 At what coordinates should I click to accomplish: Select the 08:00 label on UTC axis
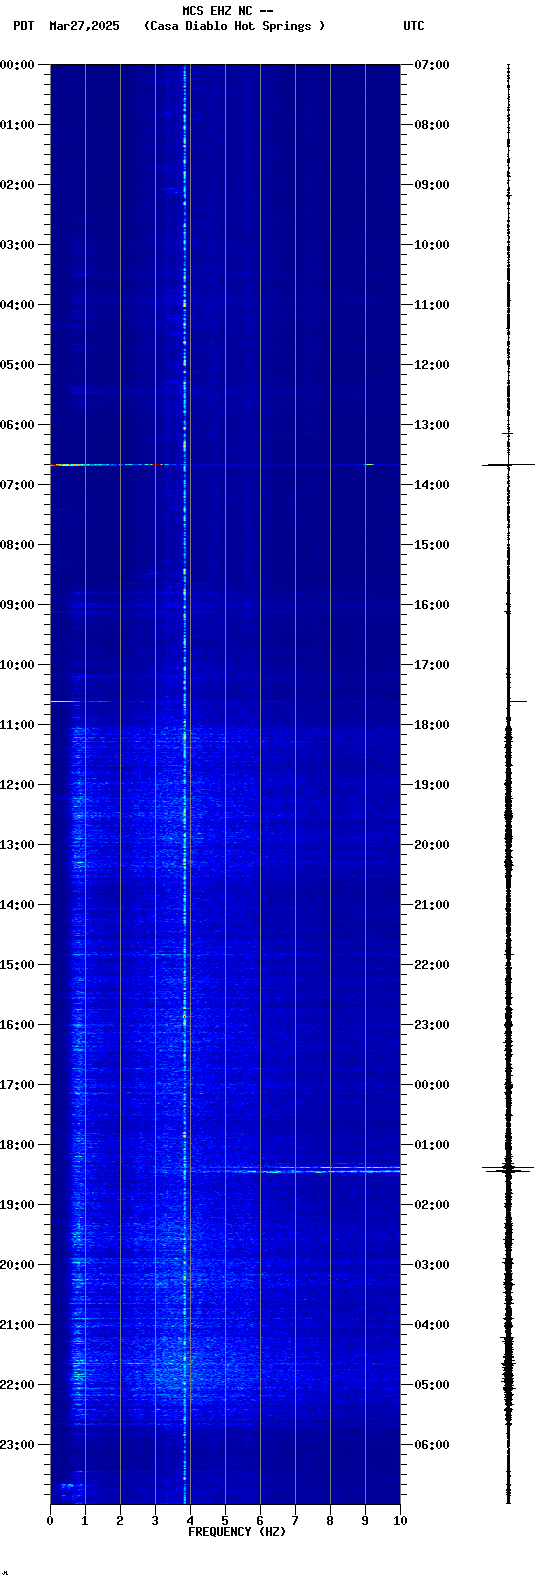pos(431,125)
